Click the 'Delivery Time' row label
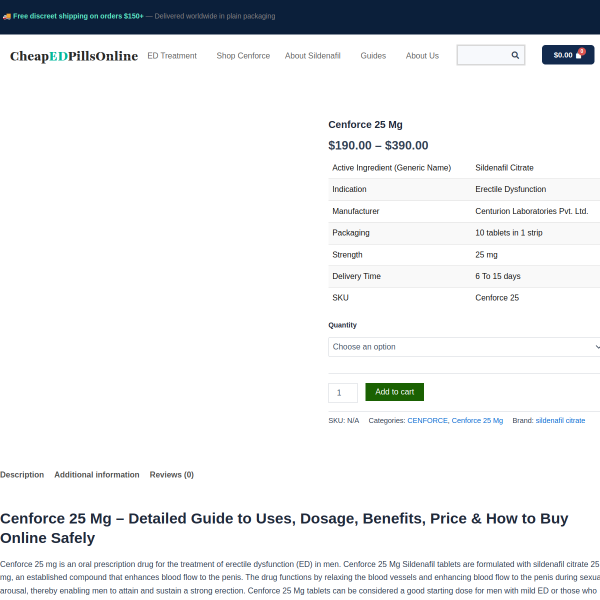Image resolution: width=600 pixels, height=600 pixels. [x=356, y=276]
